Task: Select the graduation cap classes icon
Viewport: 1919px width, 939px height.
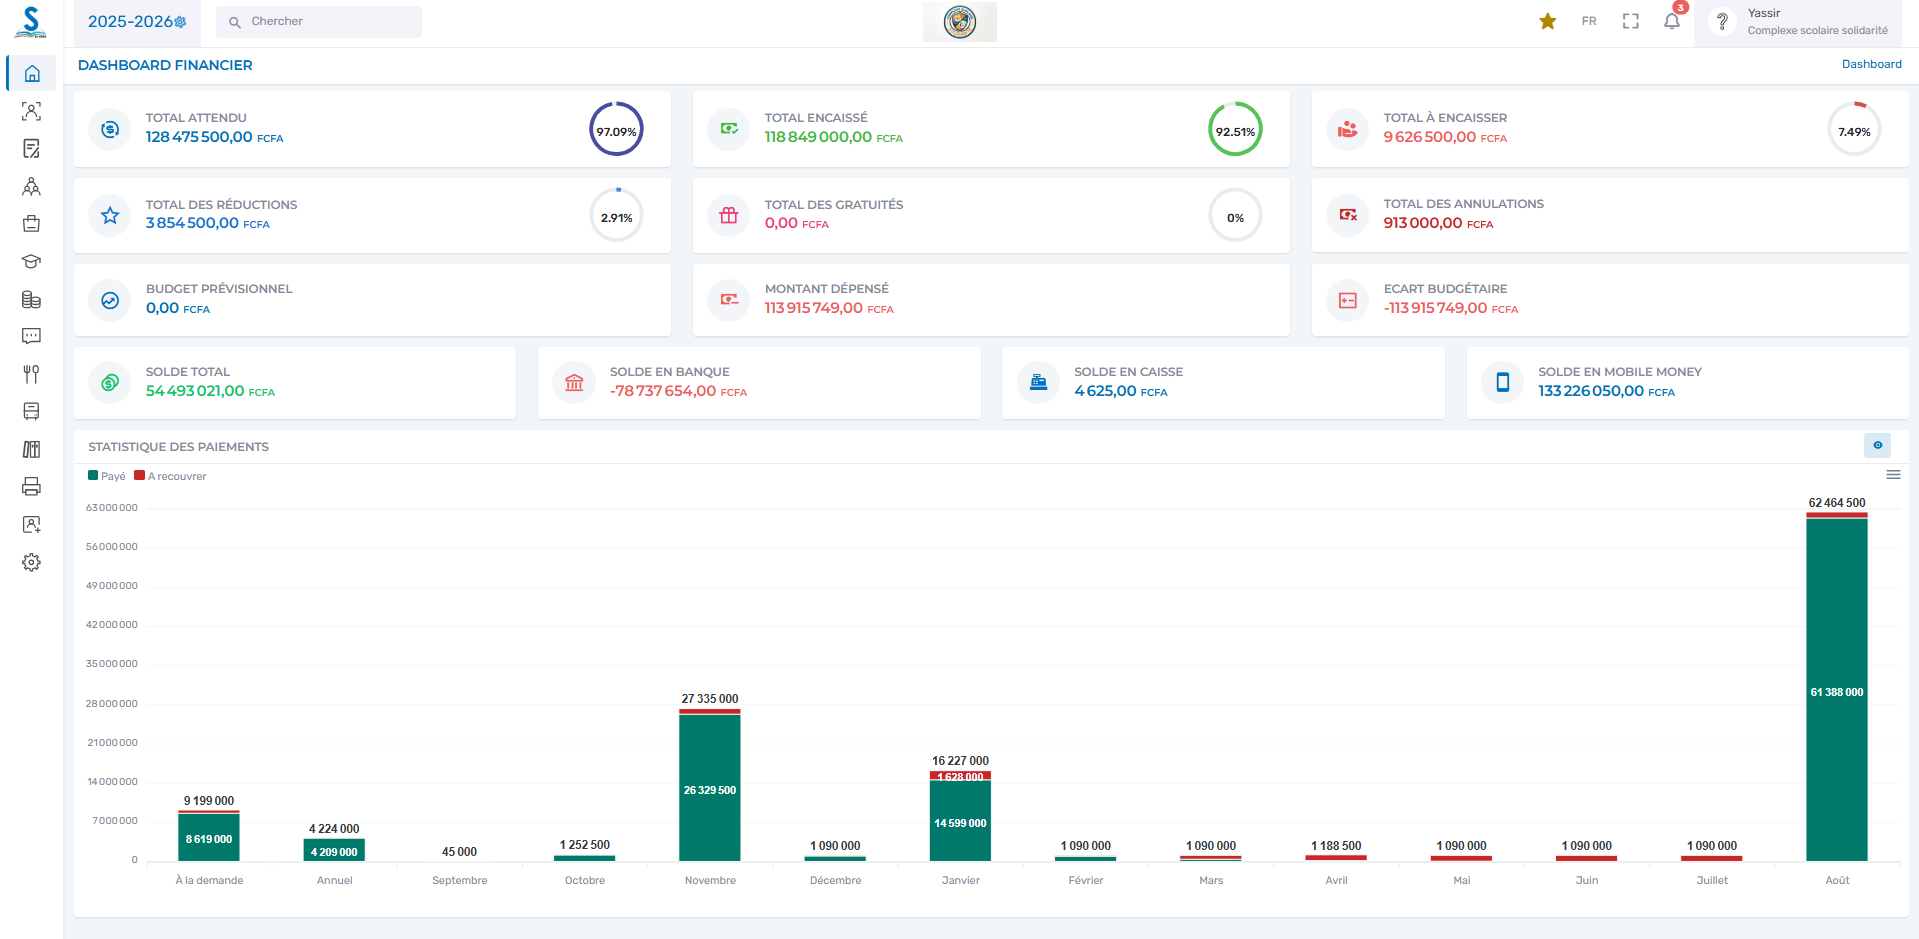Action: 31,261
